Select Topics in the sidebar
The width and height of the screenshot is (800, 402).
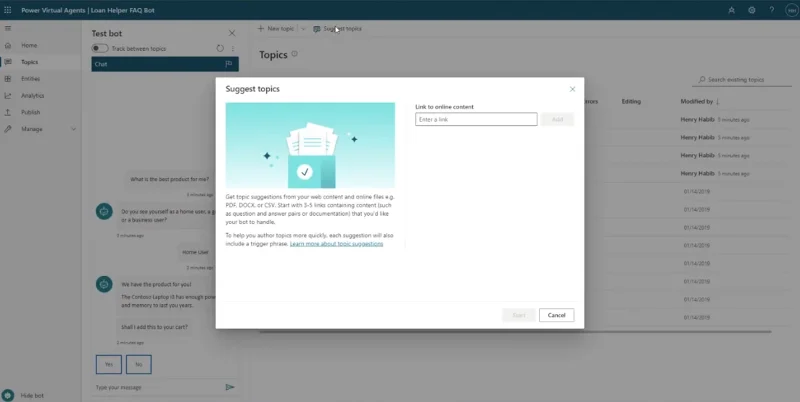pos(30,62)
